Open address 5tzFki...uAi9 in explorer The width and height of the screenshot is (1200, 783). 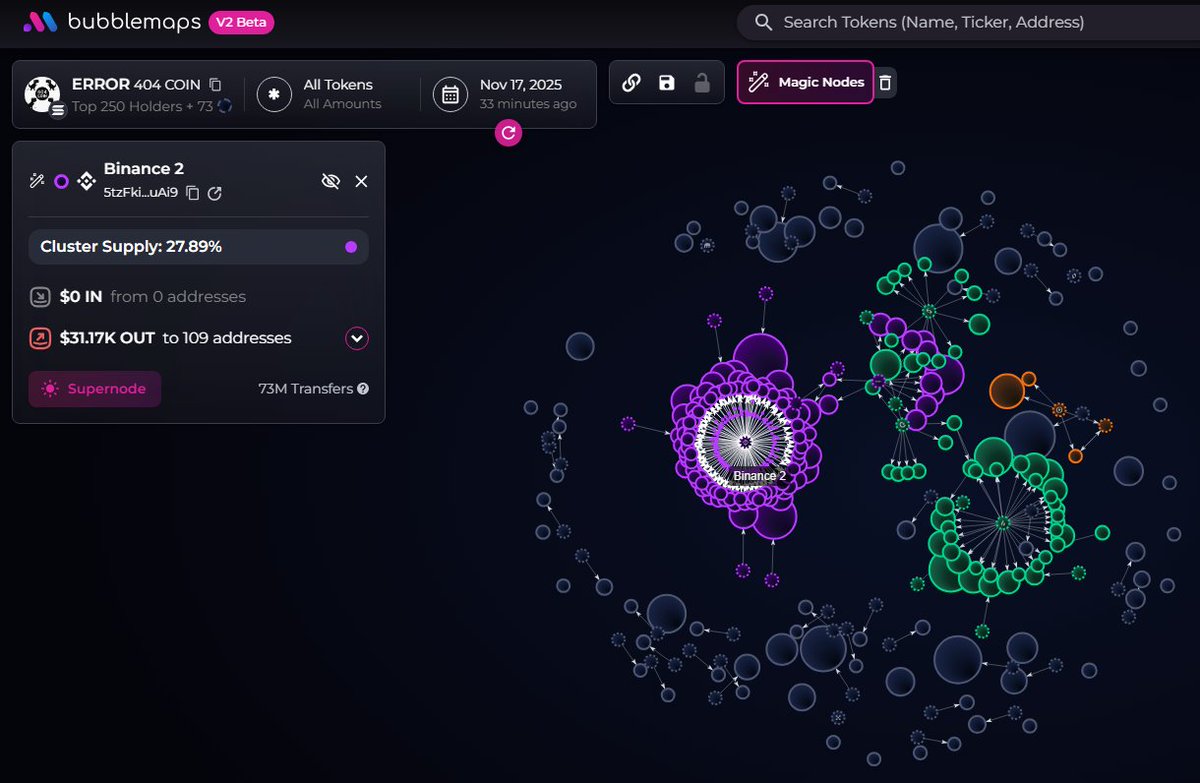tap(215, 193)
